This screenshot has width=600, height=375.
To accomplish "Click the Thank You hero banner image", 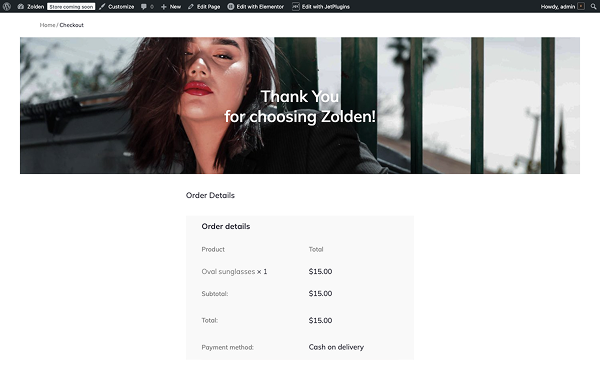I will point(300,105).
